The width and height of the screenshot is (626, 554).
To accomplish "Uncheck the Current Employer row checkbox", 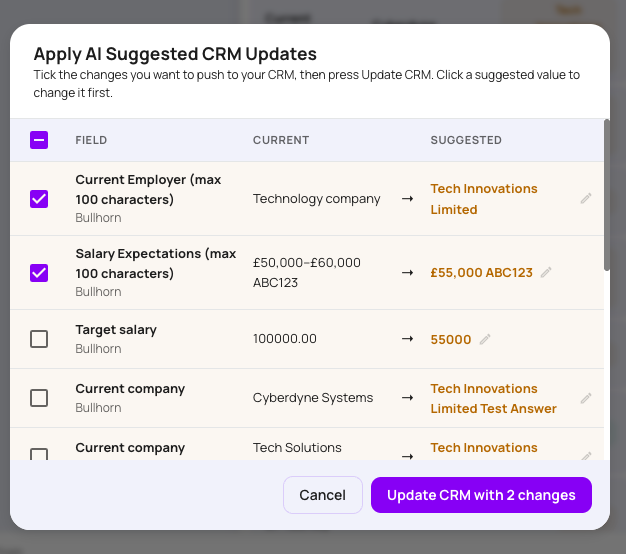I will coord(39,199).
